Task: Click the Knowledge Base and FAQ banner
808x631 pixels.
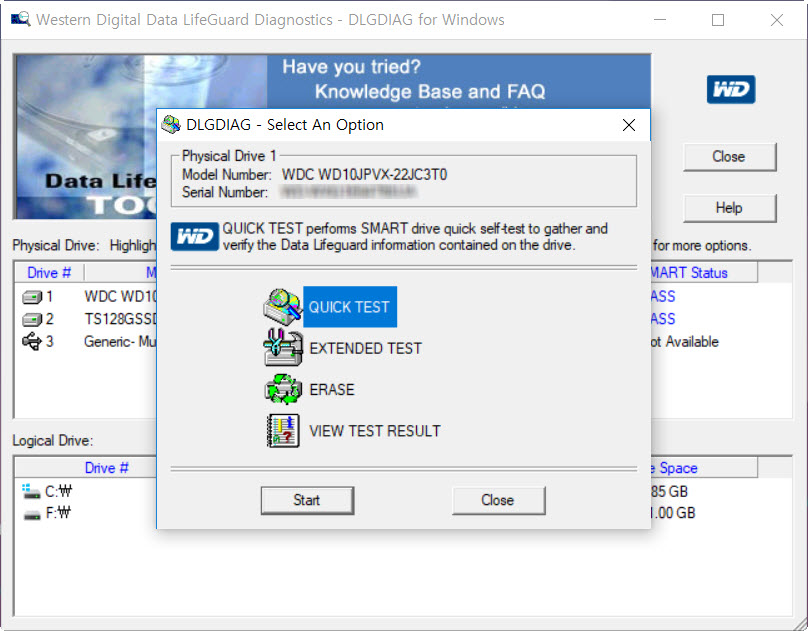Action: (430, 91)
